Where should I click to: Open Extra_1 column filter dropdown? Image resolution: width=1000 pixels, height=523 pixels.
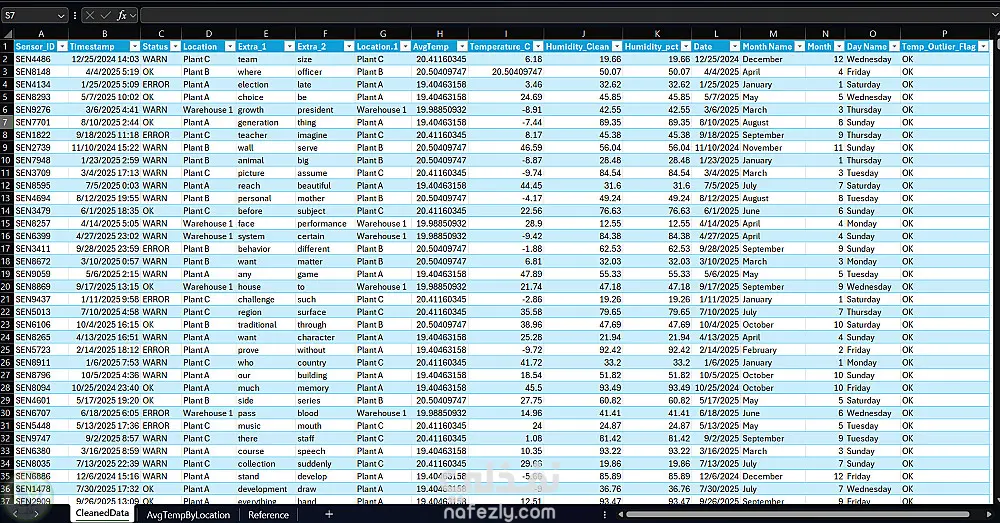pyautogui.click(x=289, y=47)
